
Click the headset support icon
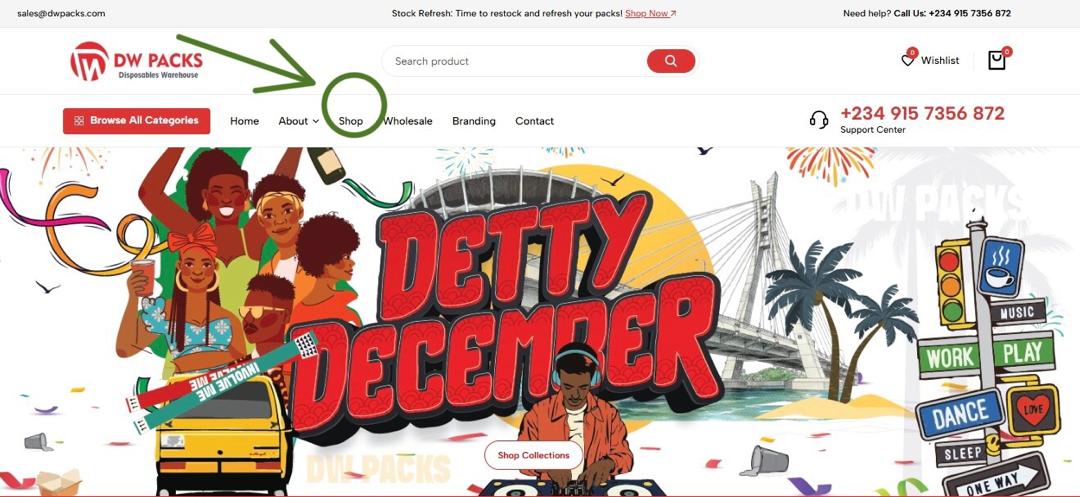tap(819, 120)
